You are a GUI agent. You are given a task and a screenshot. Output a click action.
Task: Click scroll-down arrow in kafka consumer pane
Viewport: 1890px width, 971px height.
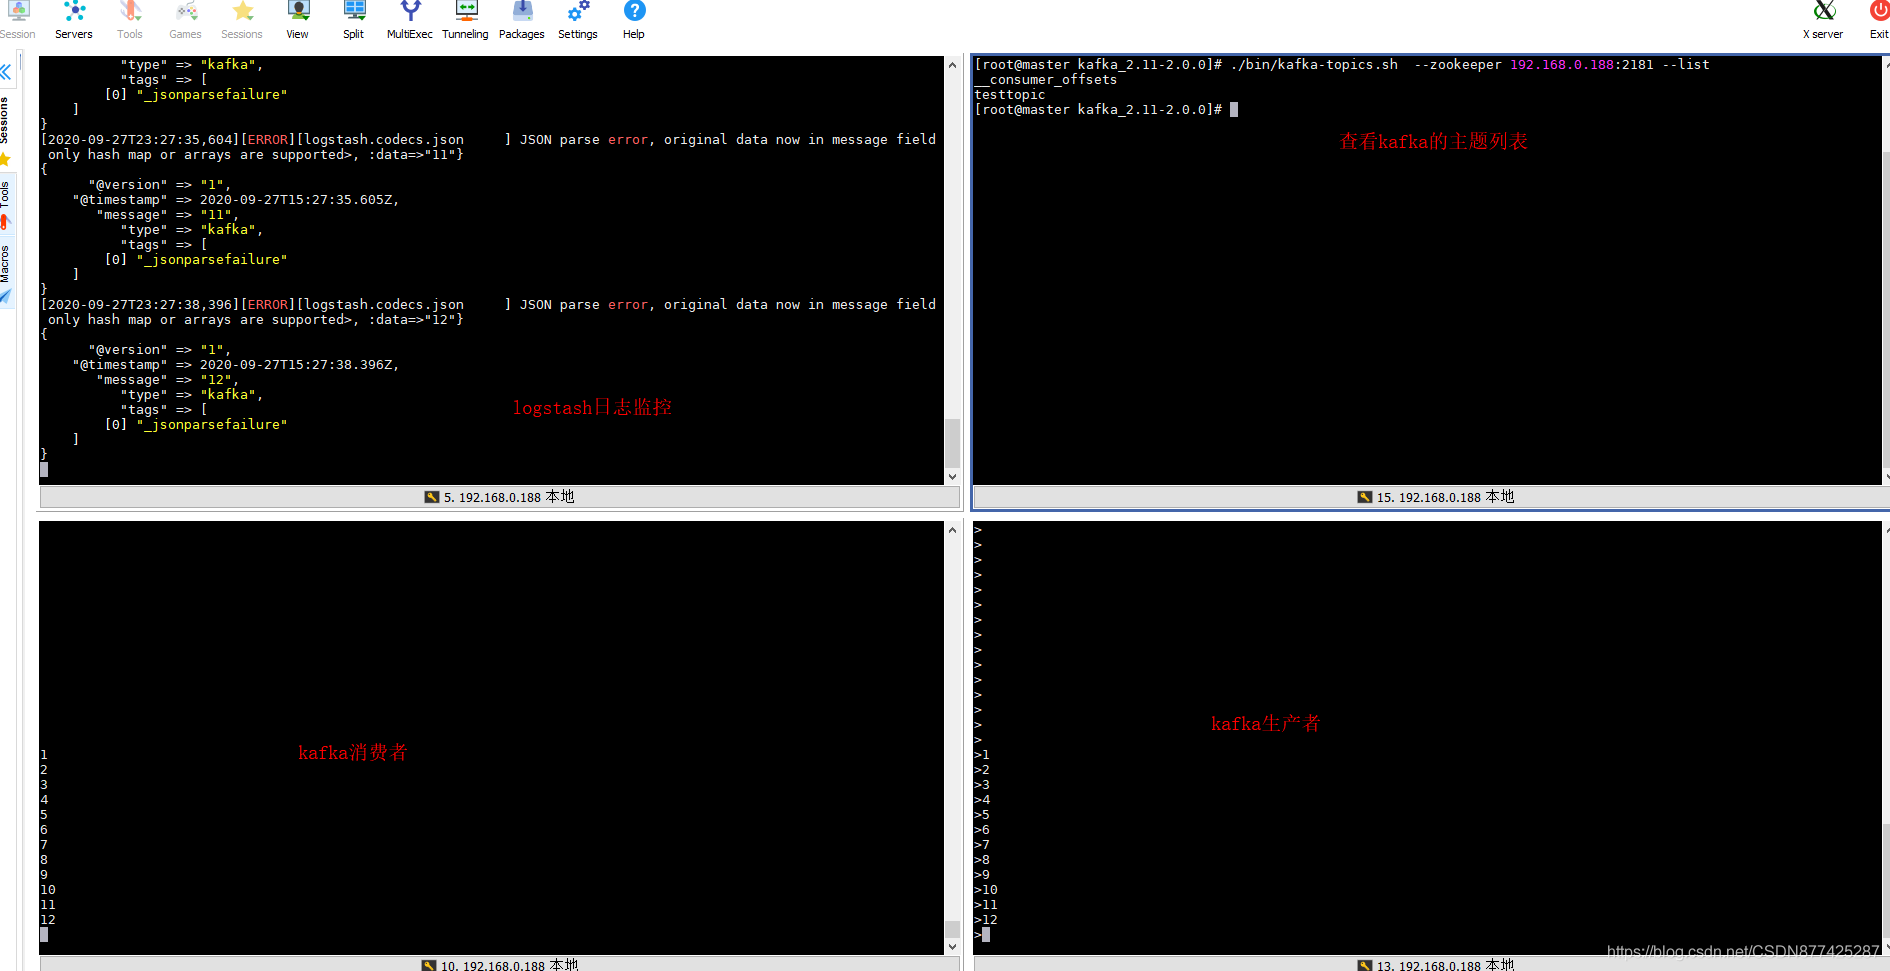[x=952, y=946]
